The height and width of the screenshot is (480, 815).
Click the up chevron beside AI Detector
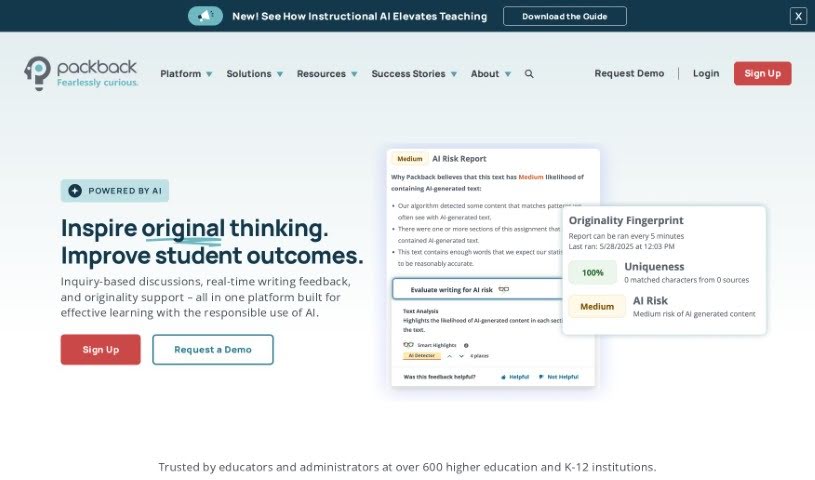(450, 356)
